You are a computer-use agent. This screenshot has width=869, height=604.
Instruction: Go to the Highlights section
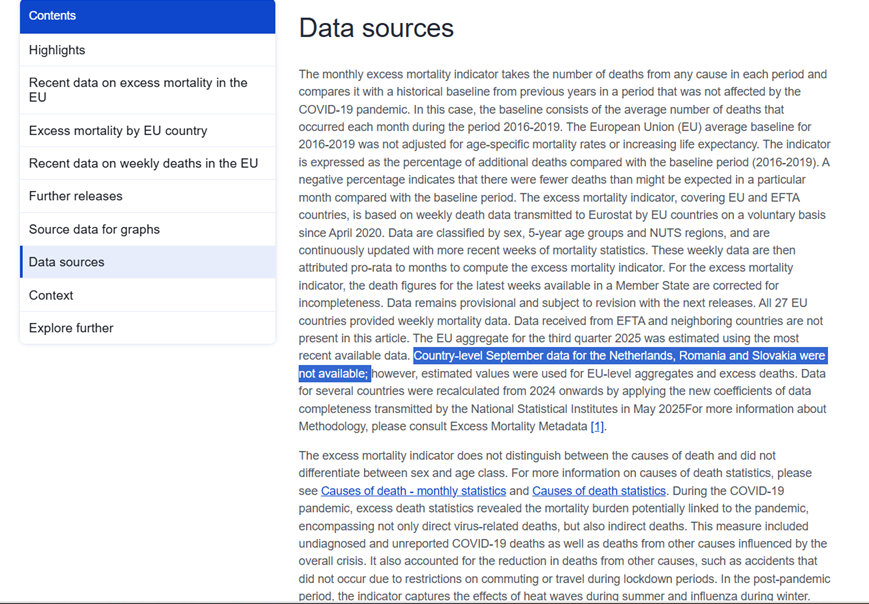point(57,50)
